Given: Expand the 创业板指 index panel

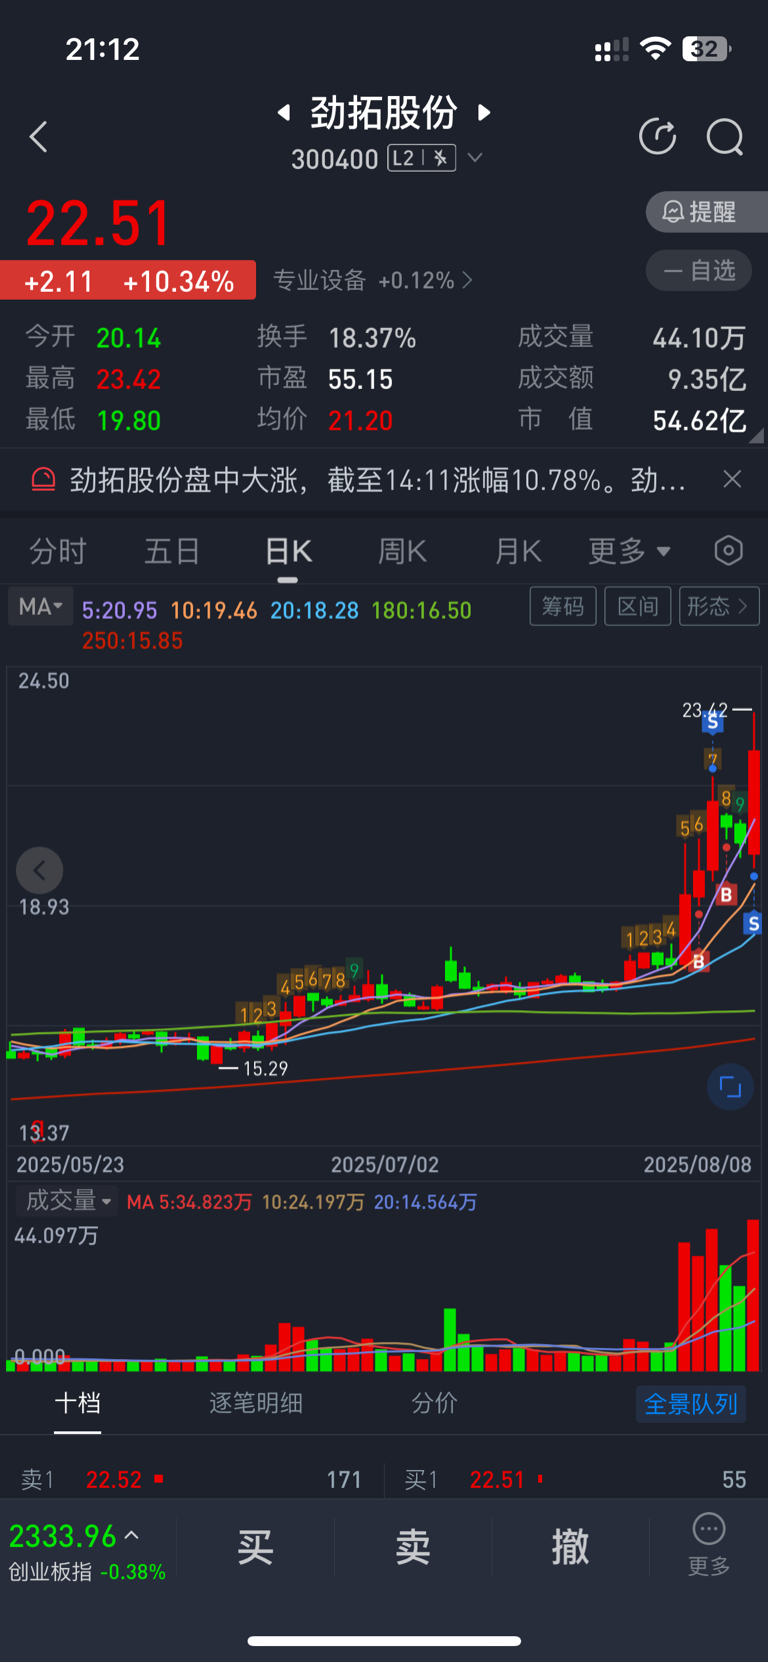Looking at the screenshot, I should [x=87, y=1551].
